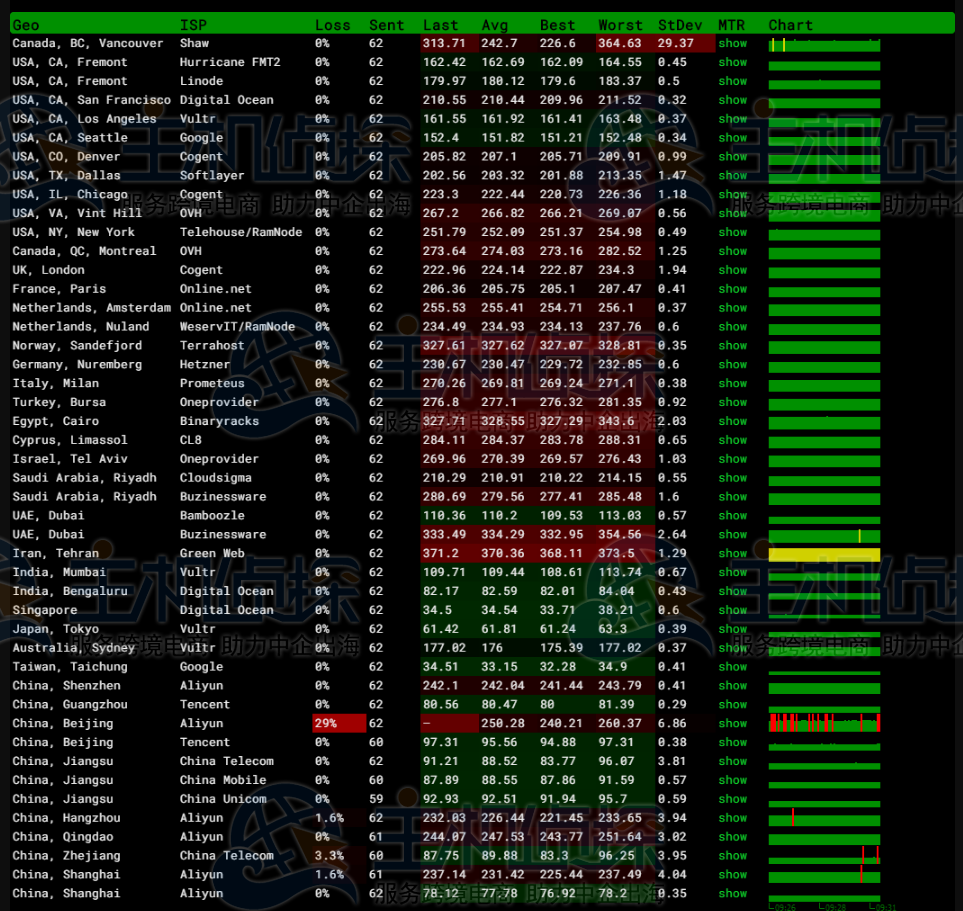Click show link for Singapore Digital Ocean
The height and width of the screenshot is (911, 963).
(x=732, y=610)
